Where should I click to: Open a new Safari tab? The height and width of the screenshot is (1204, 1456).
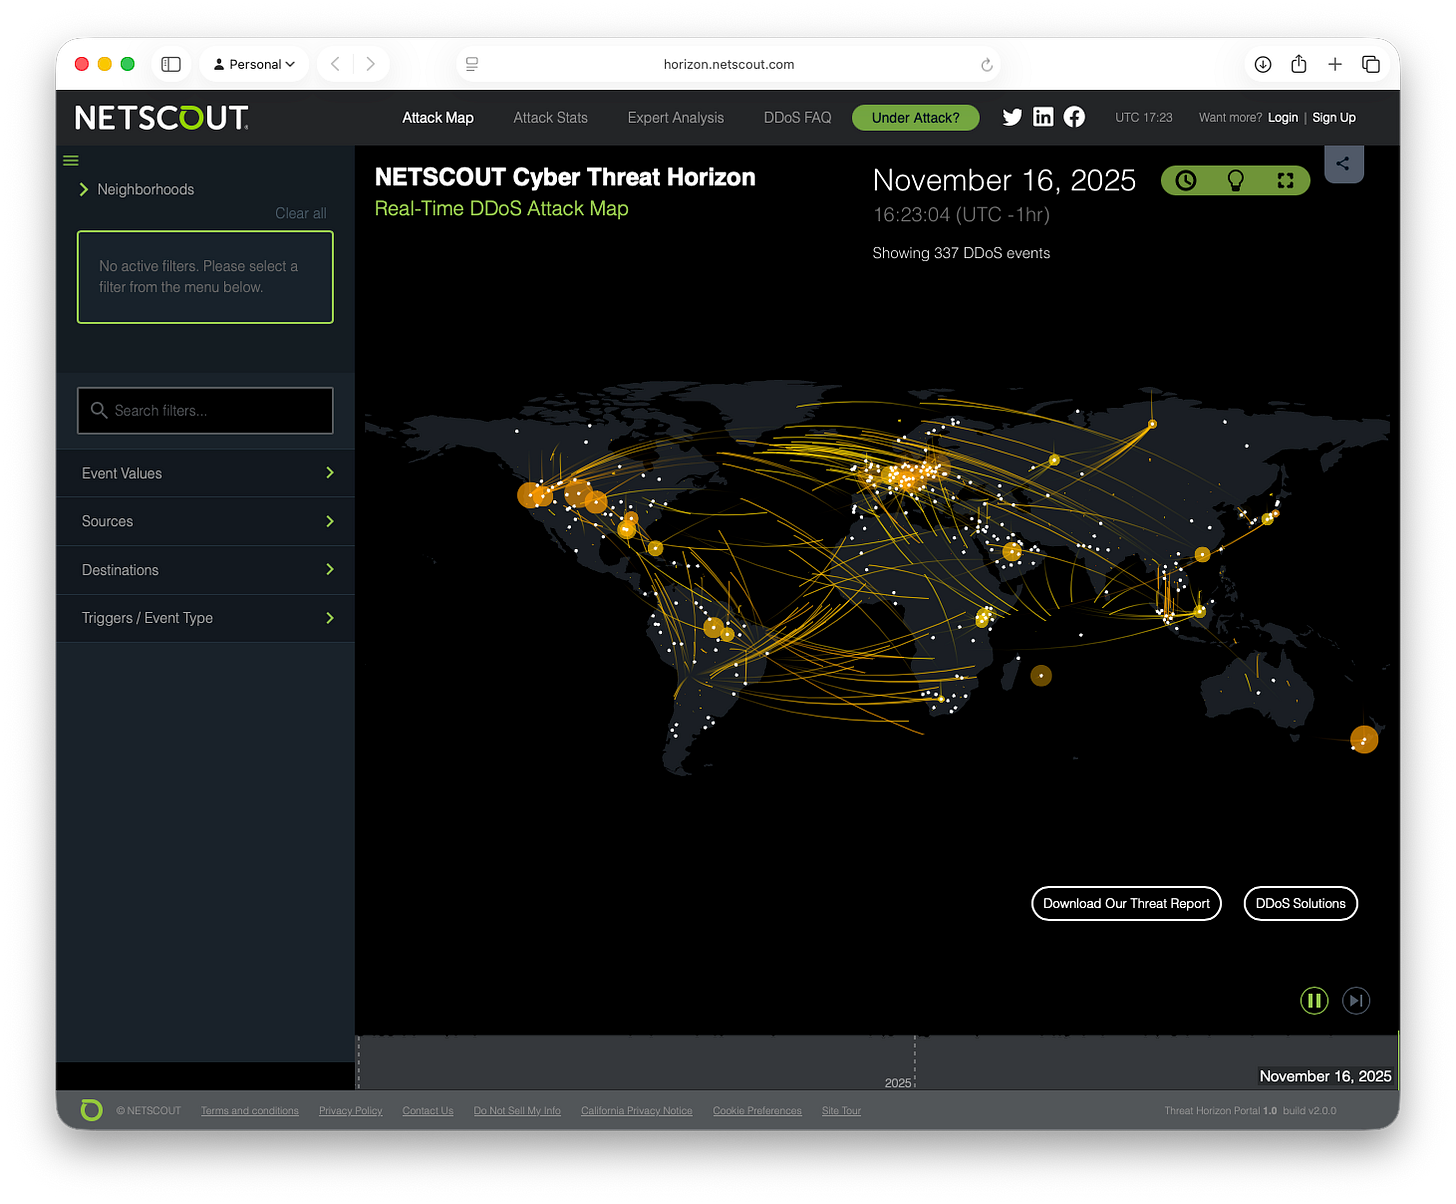[1335, 64]
